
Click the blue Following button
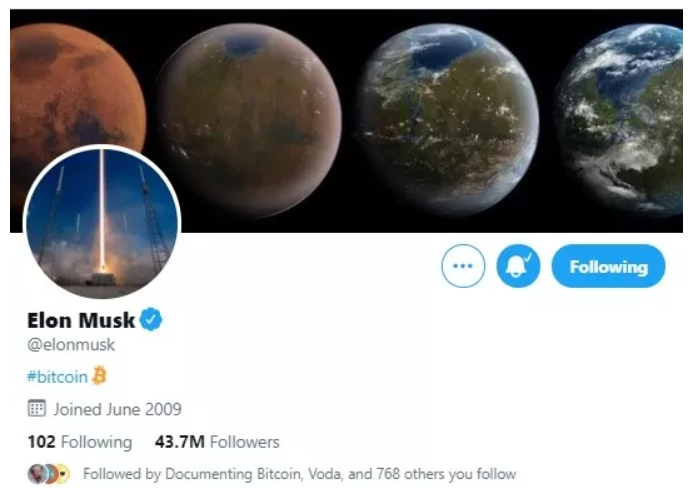click(608, 267)
